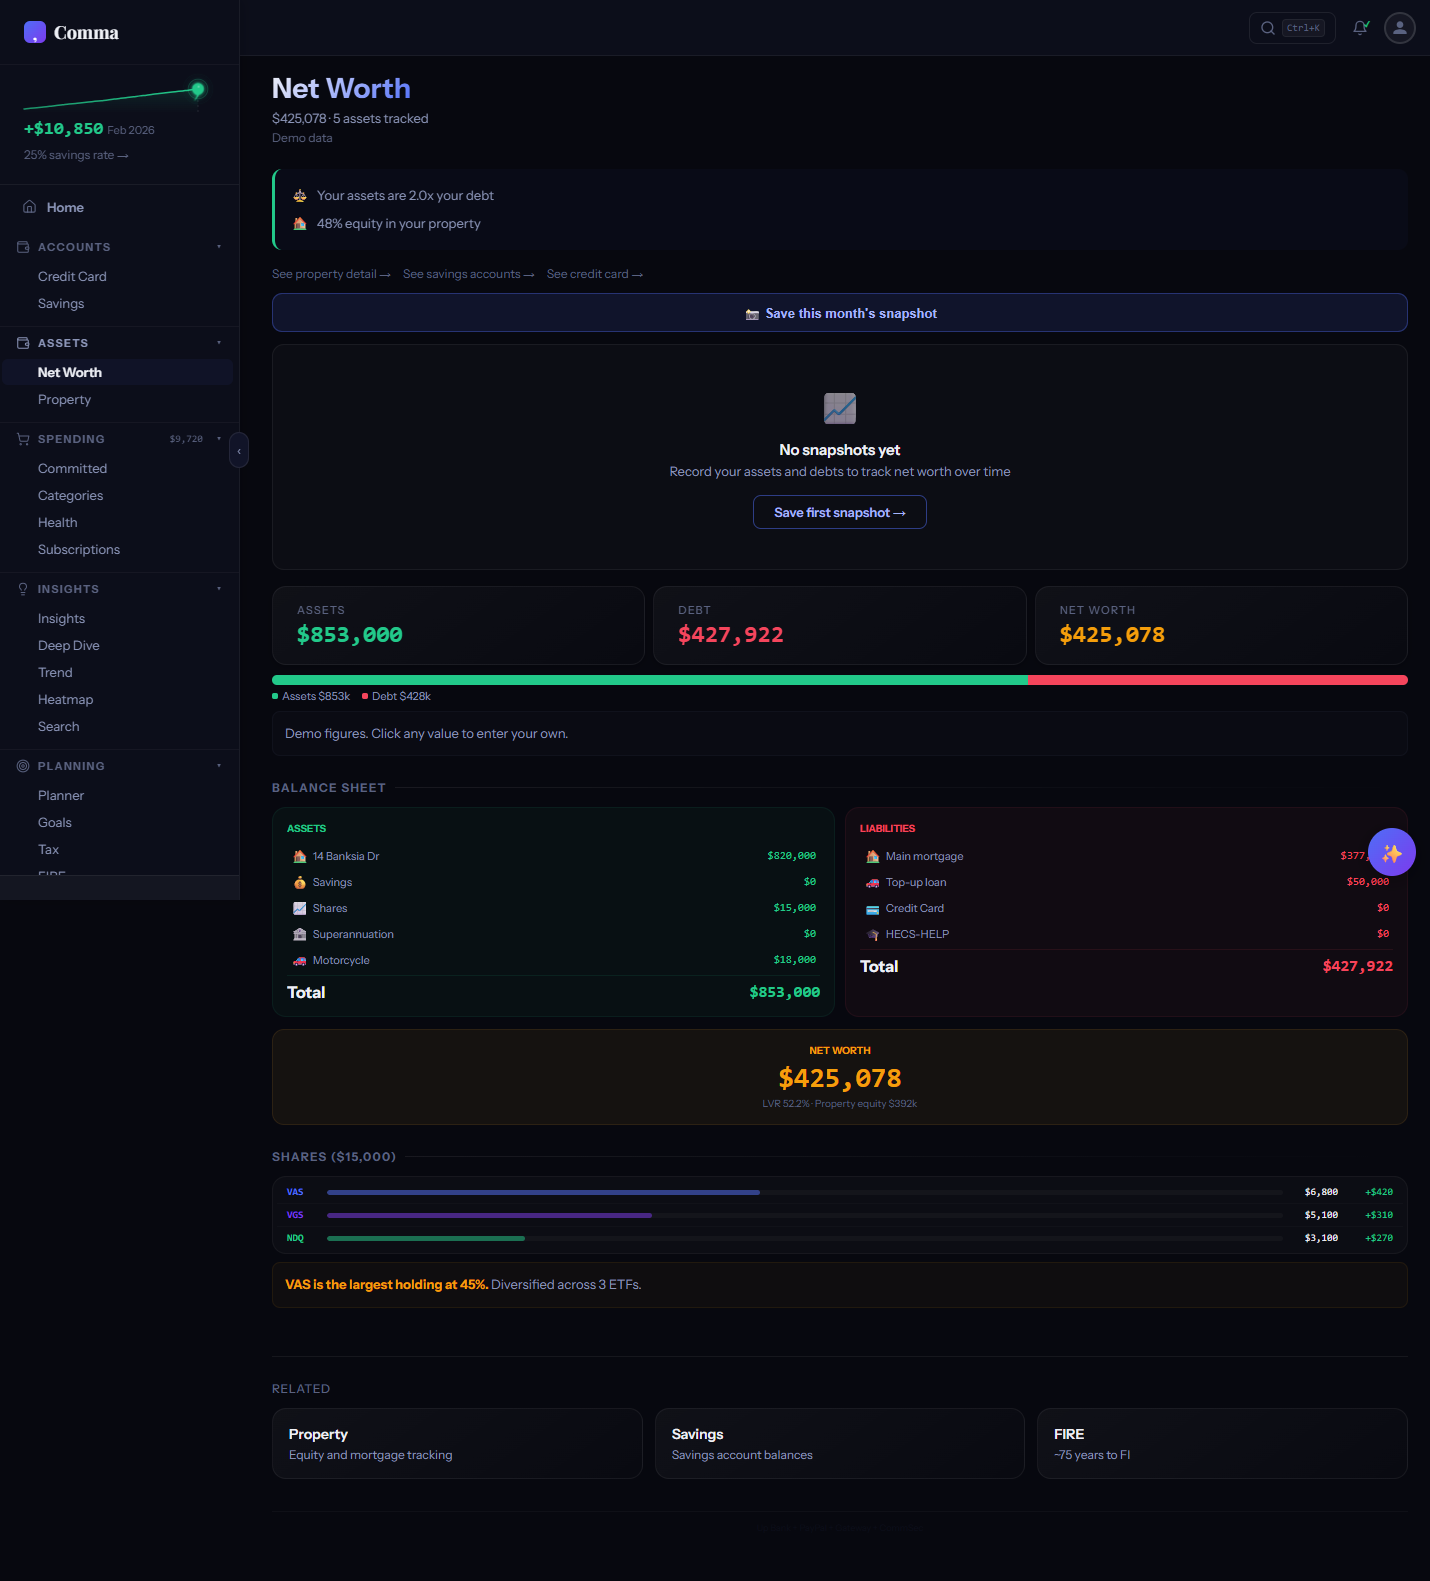
Task: Go to Subscriptions page
Action: pyautogui.click(x=79, y=549)
